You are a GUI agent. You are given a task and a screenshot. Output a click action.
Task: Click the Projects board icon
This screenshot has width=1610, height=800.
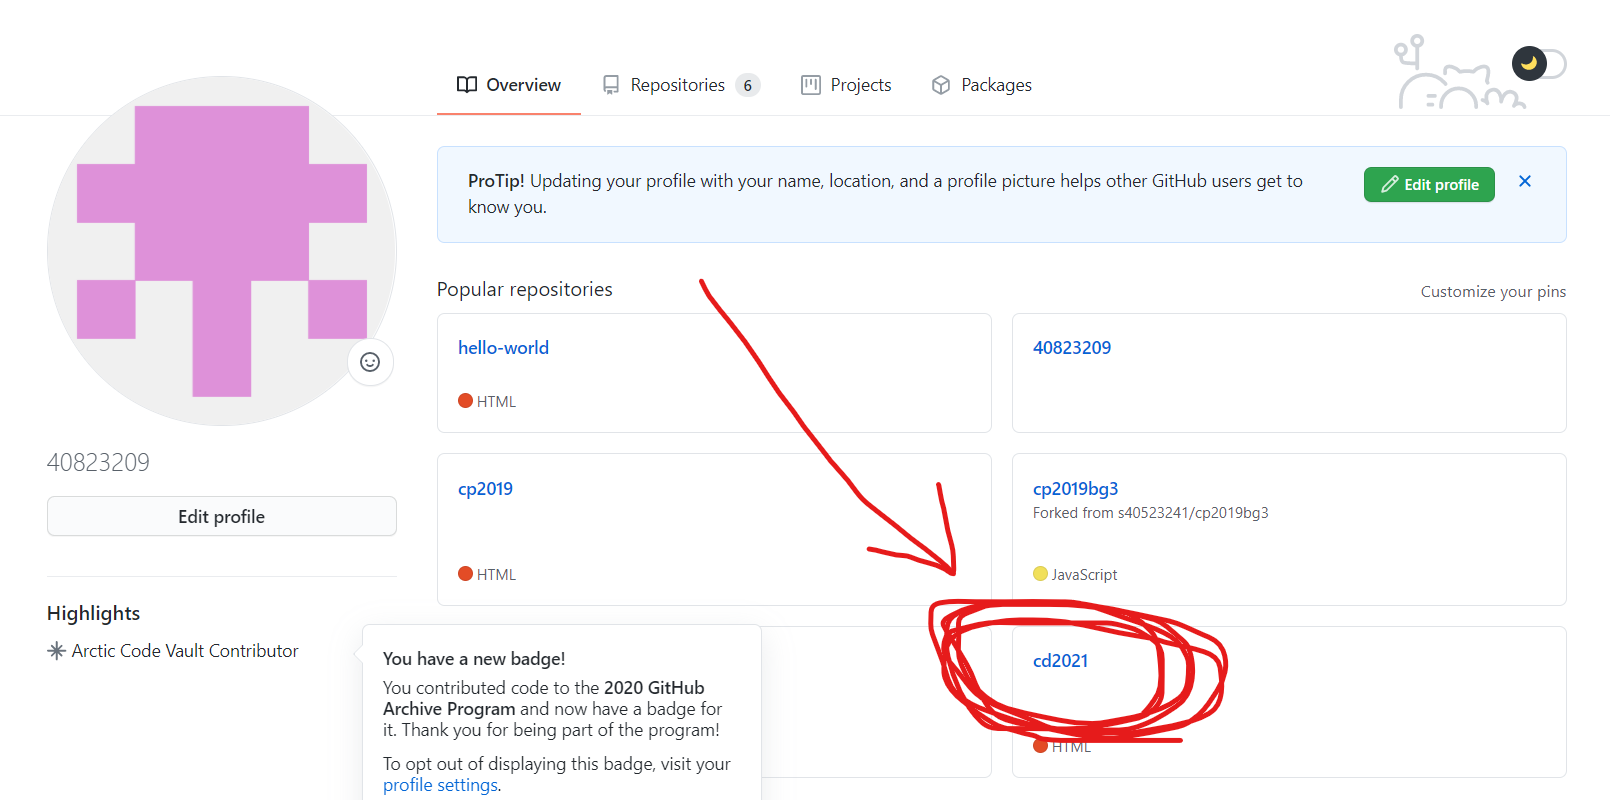click(811, 85)
